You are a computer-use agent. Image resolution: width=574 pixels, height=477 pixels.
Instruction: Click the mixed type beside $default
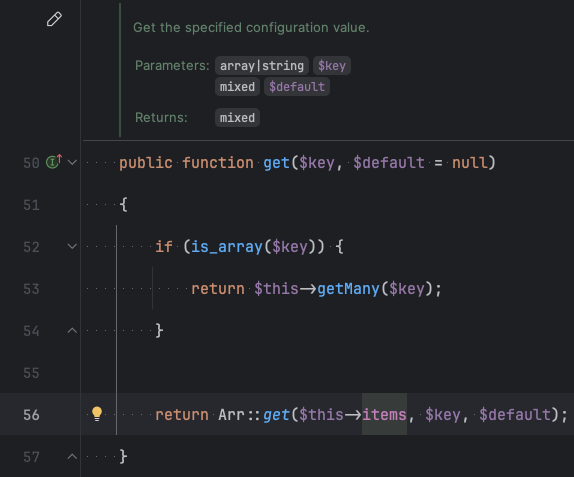point(237,87)
